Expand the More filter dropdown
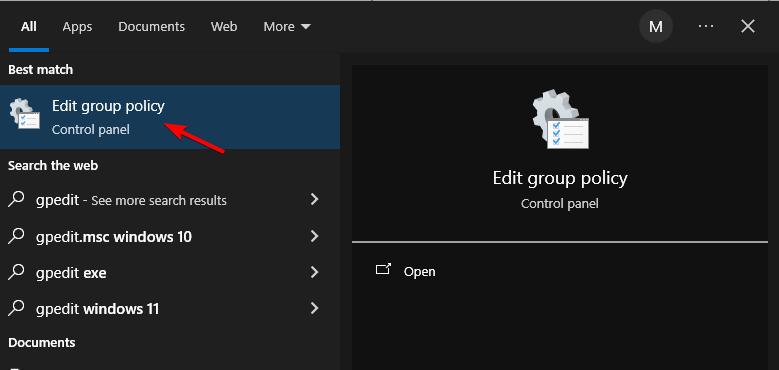Screen dimensions: 779x370 [x=287, y=26]
